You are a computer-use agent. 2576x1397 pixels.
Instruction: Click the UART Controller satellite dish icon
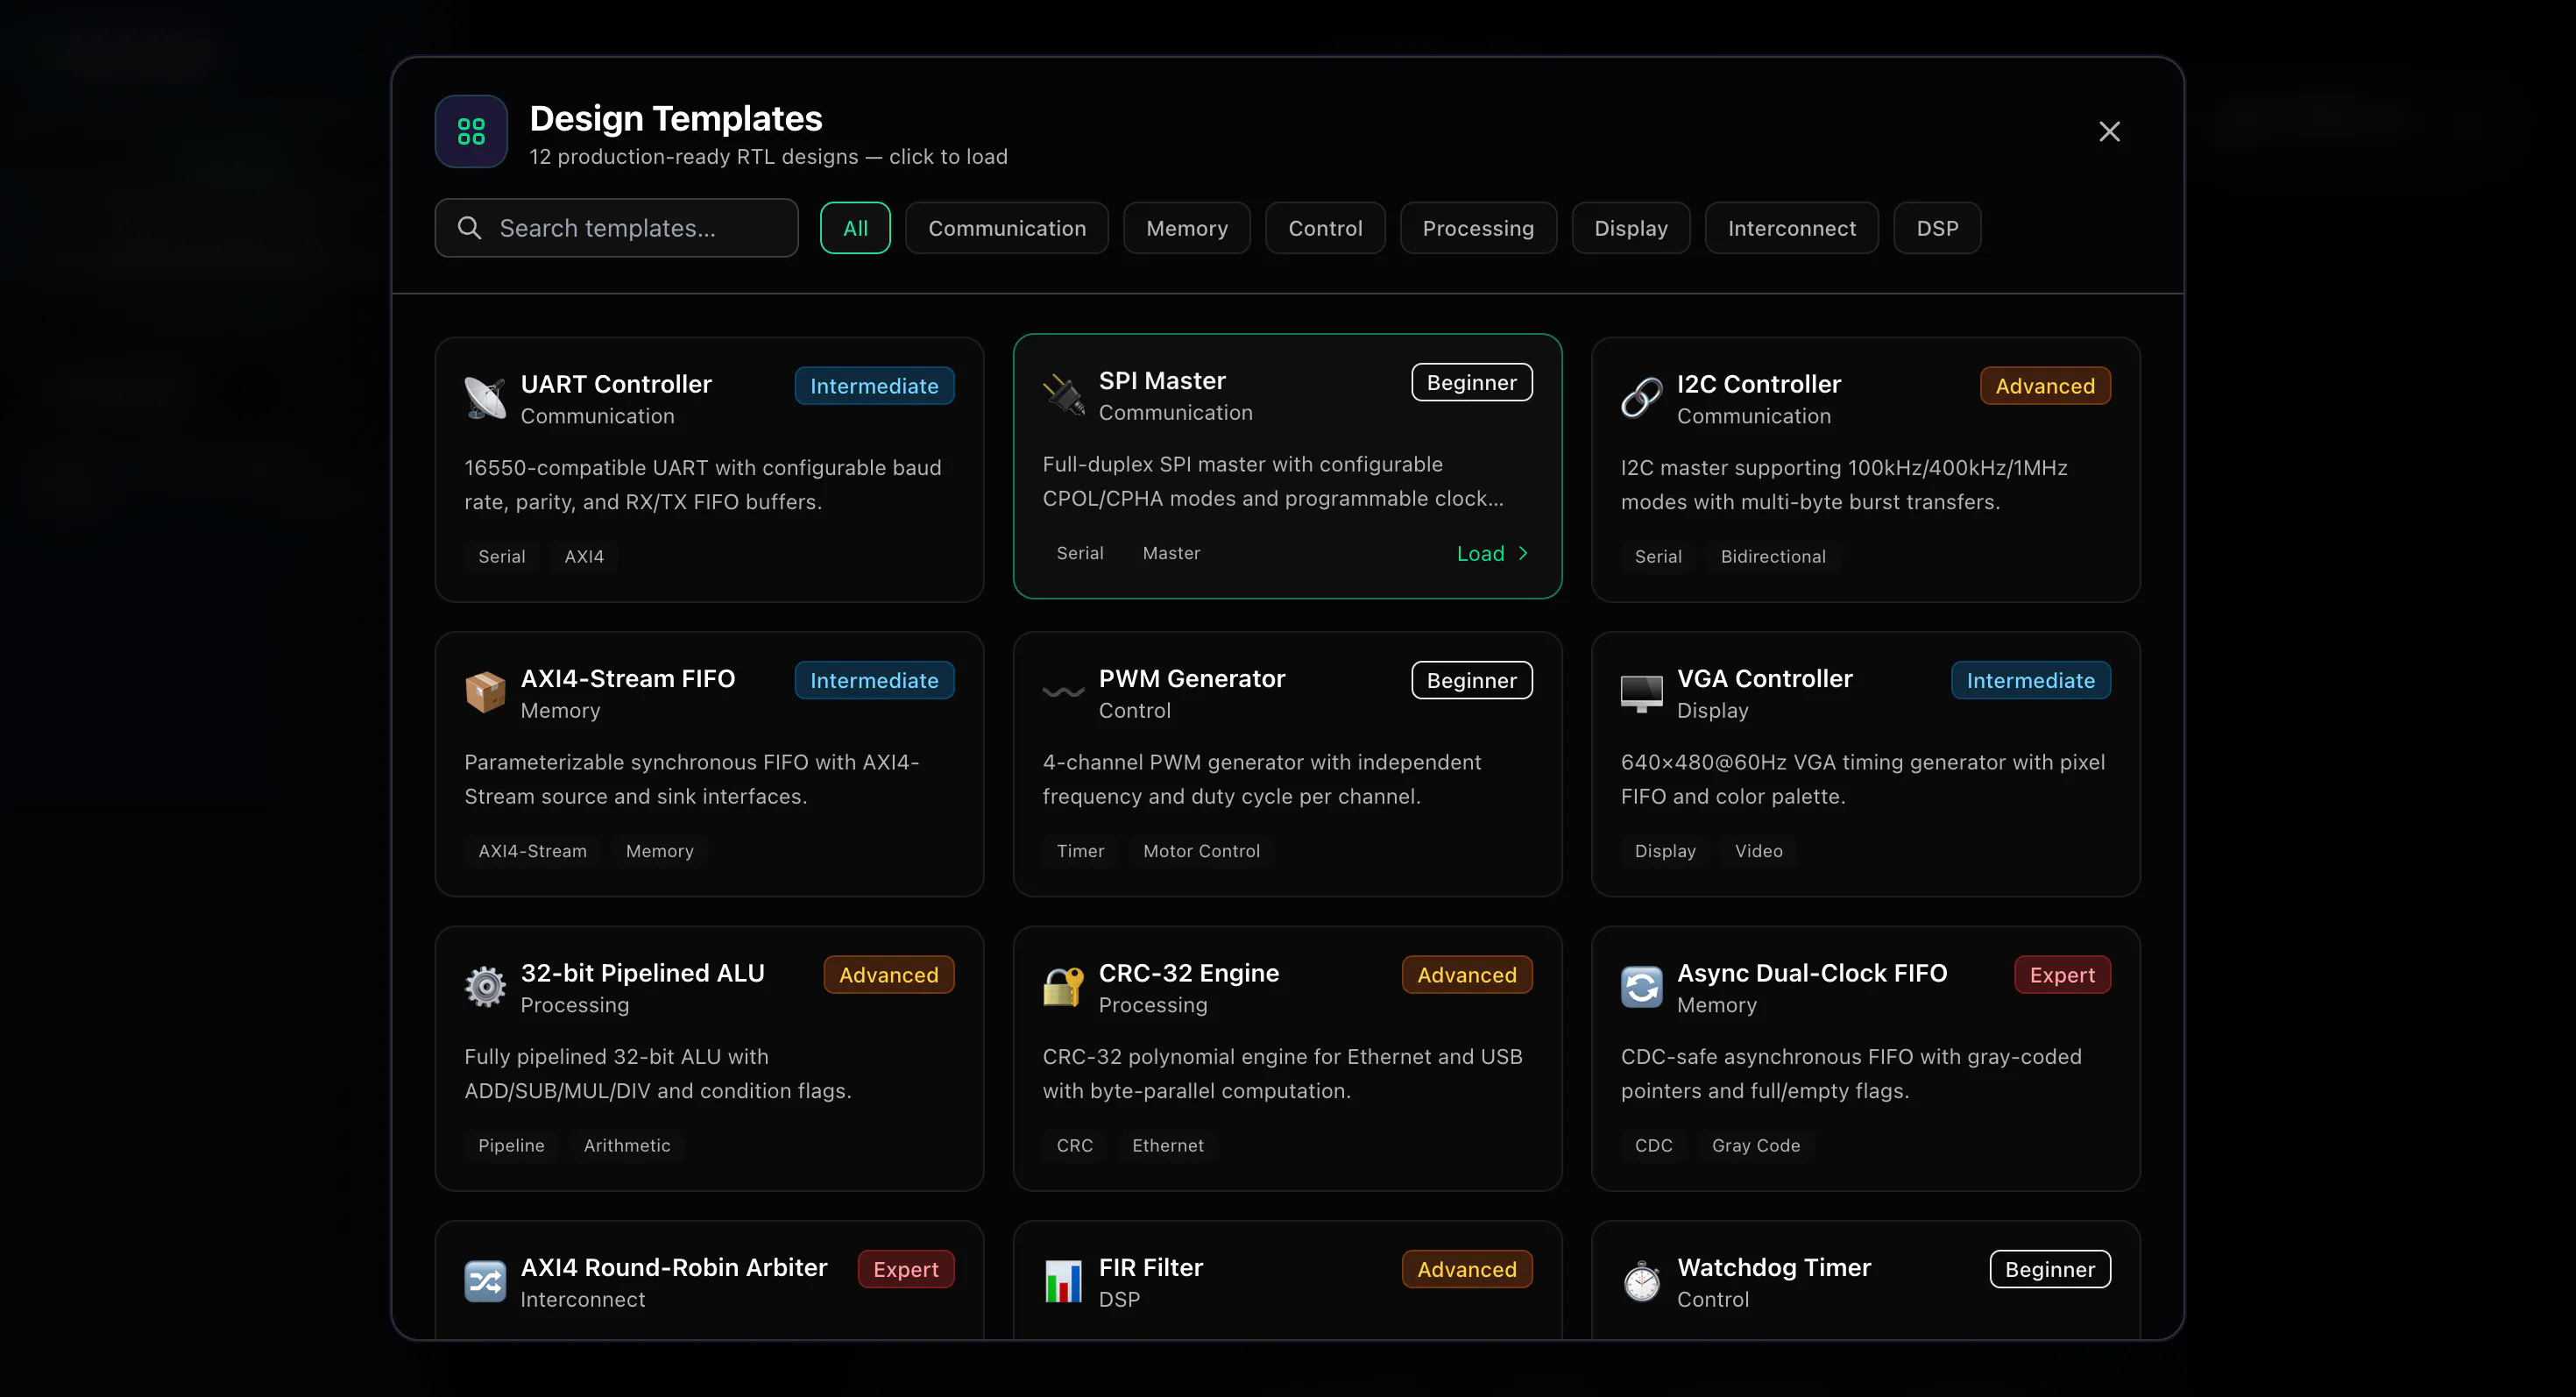coord(485,399)
